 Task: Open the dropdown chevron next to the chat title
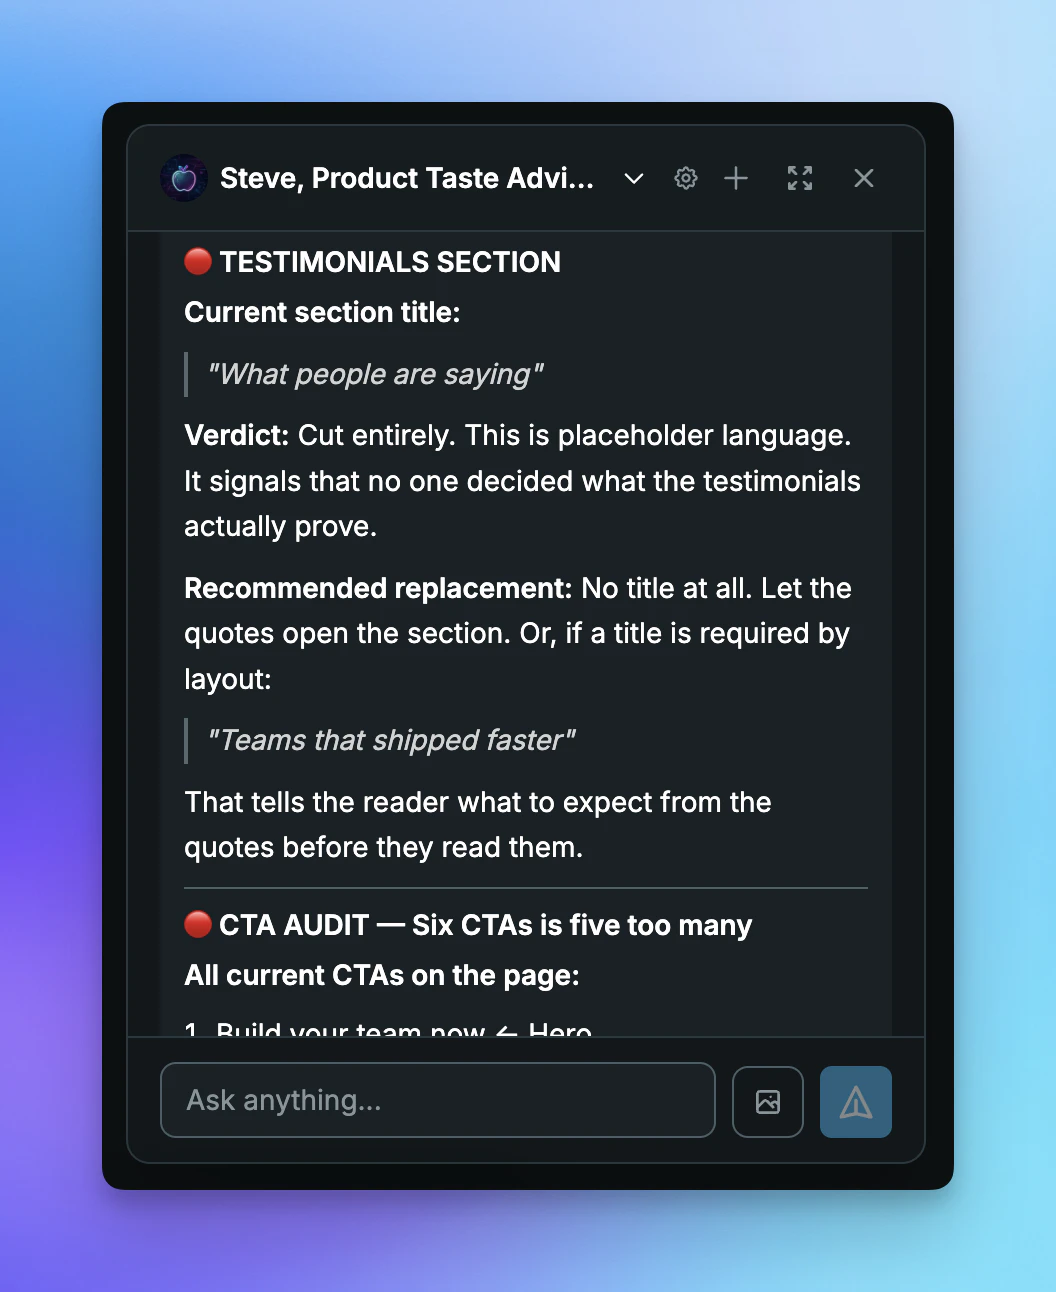tap(633, 178)
